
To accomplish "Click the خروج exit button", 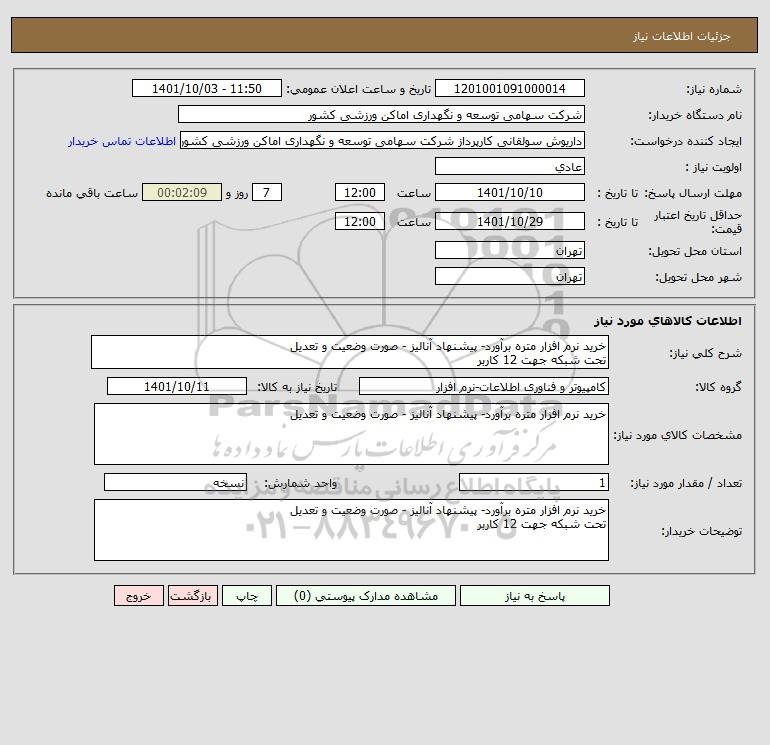I will point(138,596).
